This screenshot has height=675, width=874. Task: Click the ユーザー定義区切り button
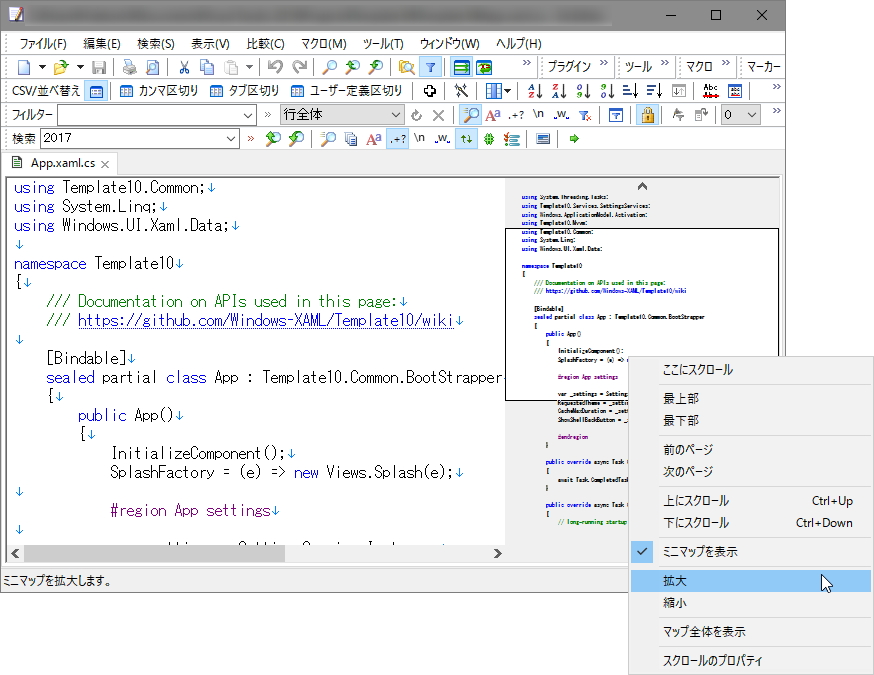coord(347,91)
